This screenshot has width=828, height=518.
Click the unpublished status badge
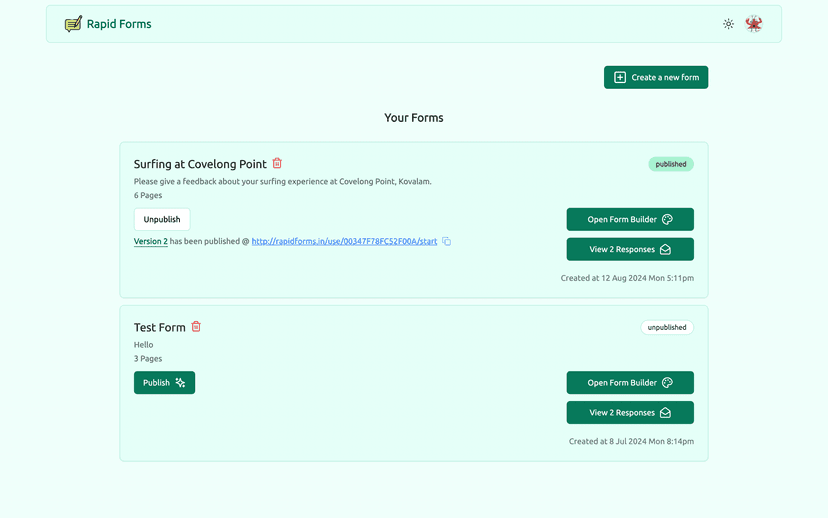point(667,327)
